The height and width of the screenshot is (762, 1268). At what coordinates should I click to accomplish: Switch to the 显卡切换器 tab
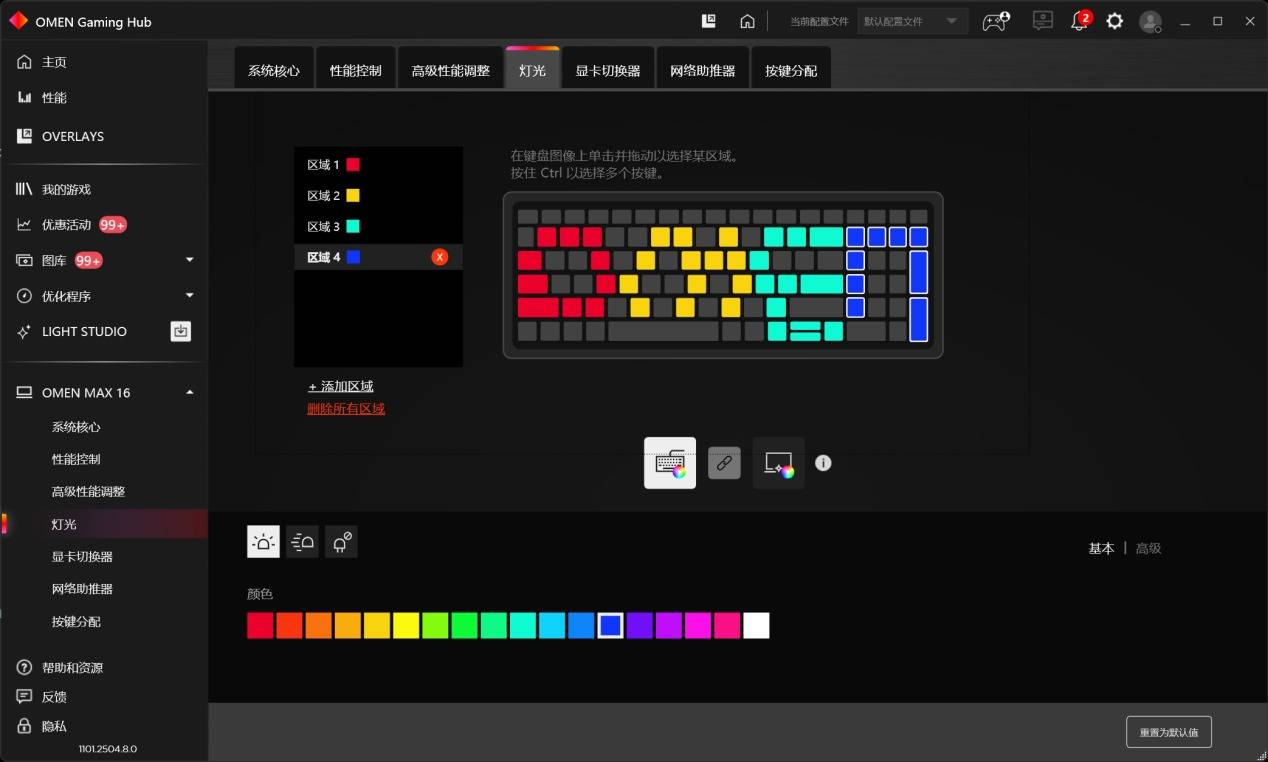(x=607, y=70)
